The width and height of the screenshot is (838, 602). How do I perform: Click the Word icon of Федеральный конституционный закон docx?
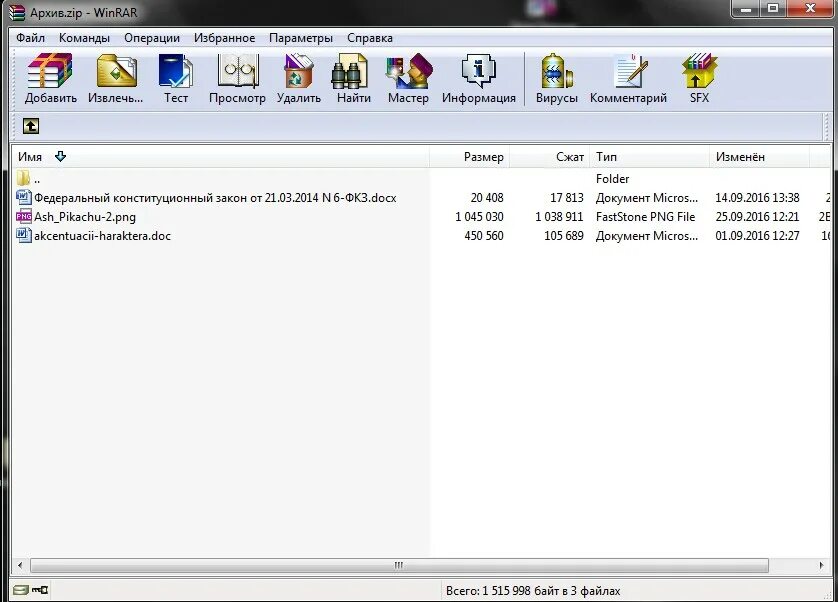click(24, 197)
